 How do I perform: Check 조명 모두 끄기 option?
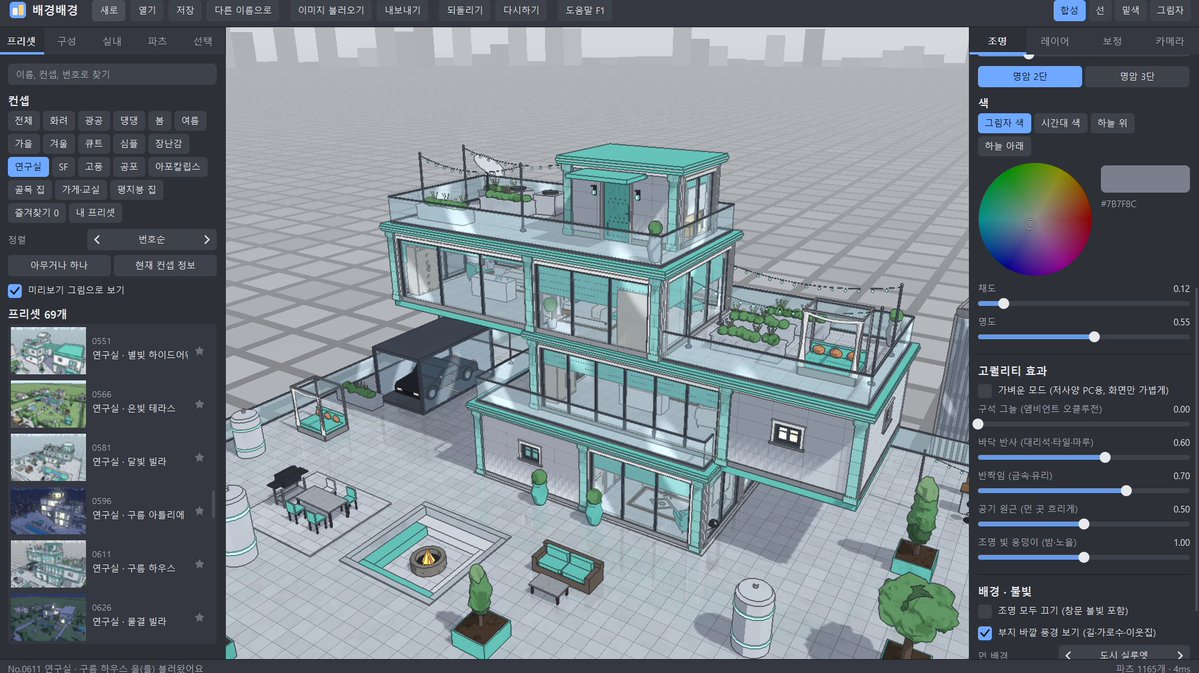pos(985,611)
